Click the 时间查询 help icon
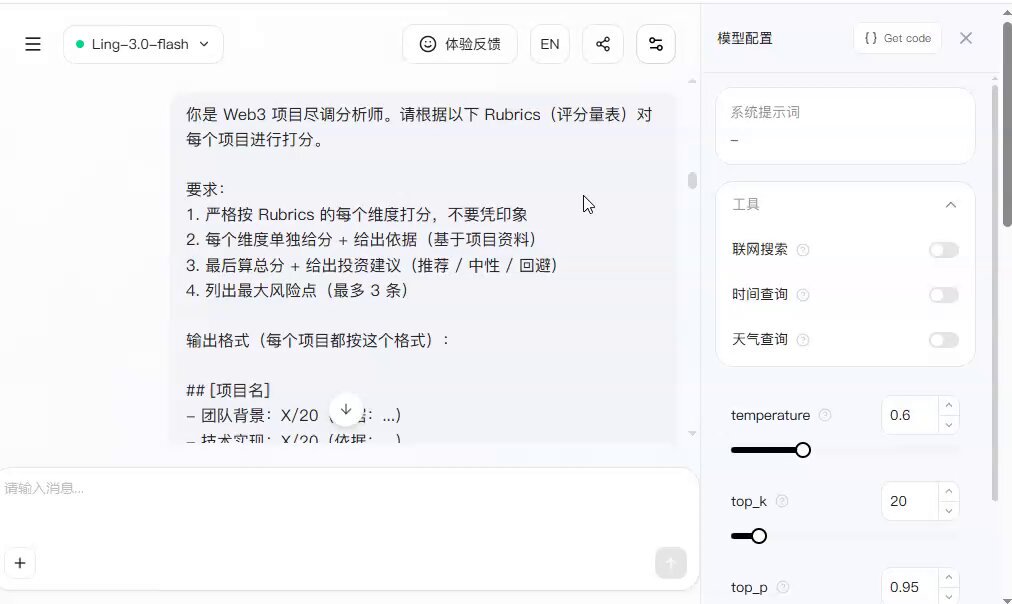The width and height of the screenshot is (1012, 604). coord(803,295)
